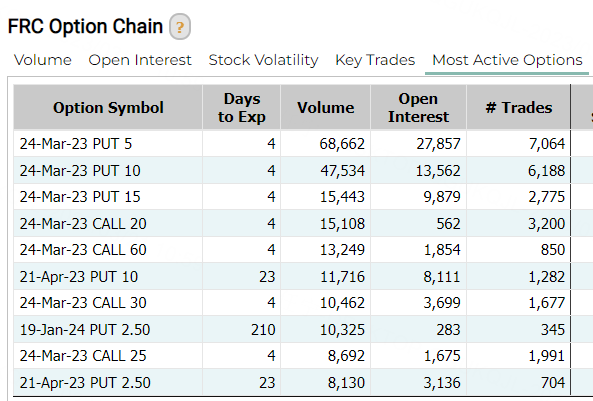Image resolution: width=593 pixels, height=401 pixels.
Task: Click volume value 10,462
Action: pos(342,303)
